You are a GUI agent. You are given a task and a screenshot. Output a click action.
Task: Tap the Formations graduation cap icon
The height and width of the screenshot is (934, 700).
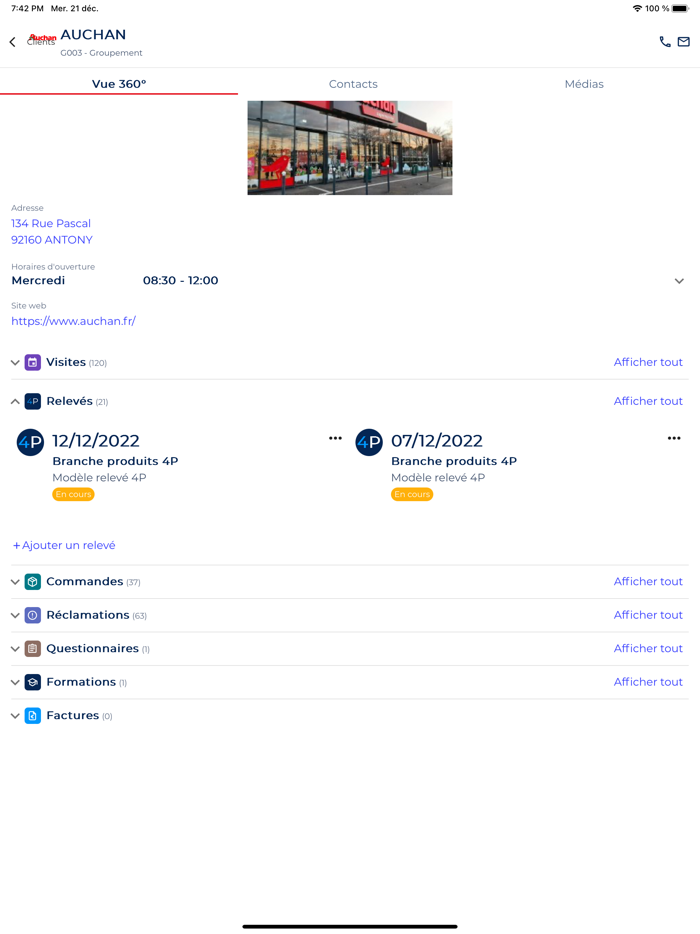point(33,682)
